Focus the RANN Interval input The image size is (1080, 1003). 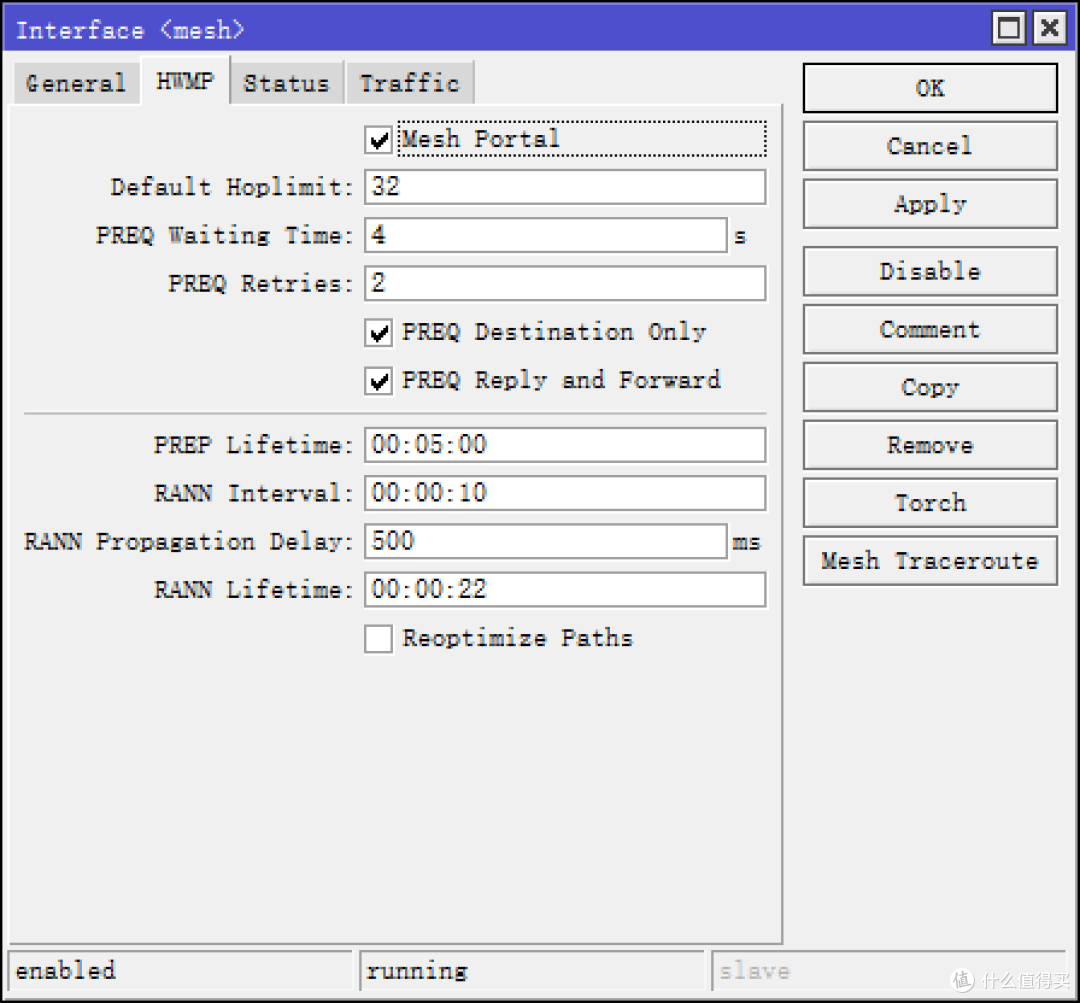click(565, 493)
